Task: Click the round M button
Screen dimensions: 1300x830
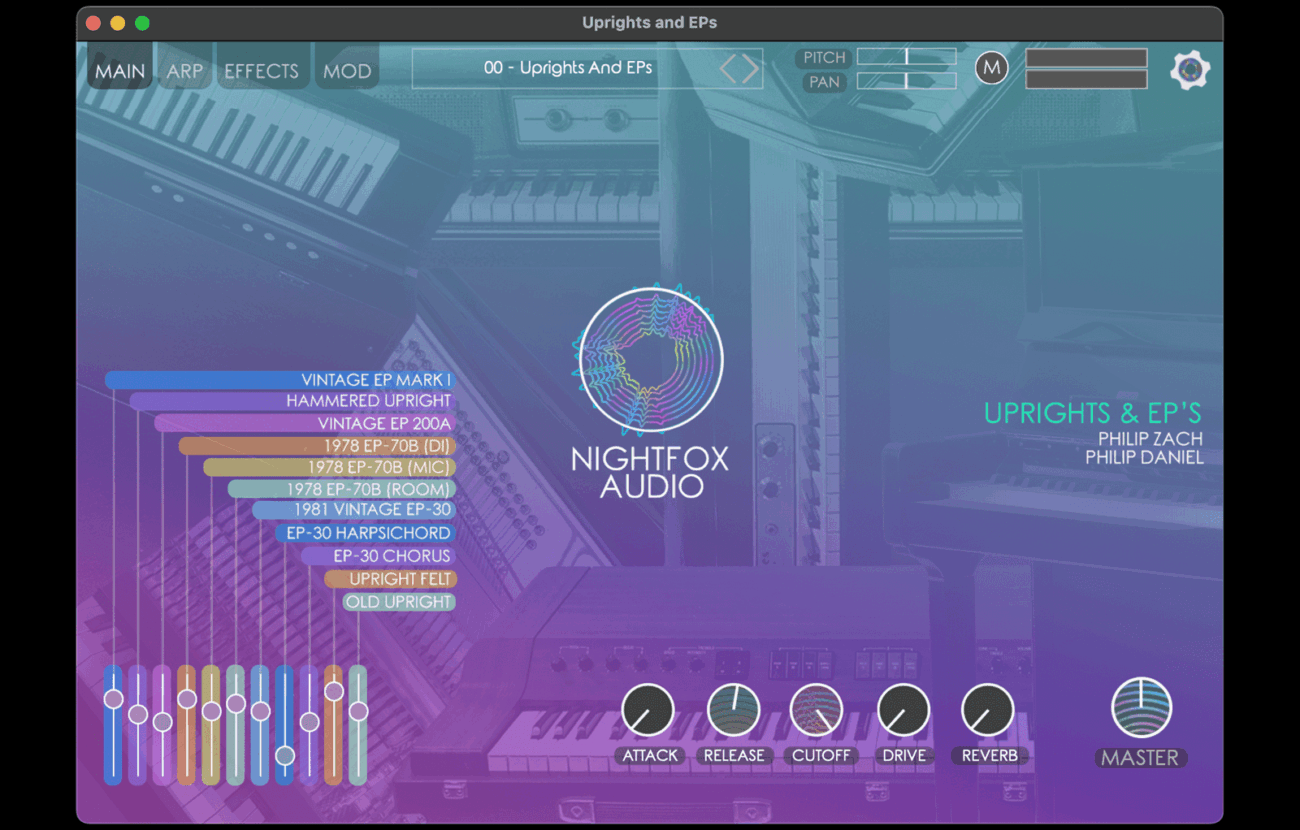Action: 991,68
